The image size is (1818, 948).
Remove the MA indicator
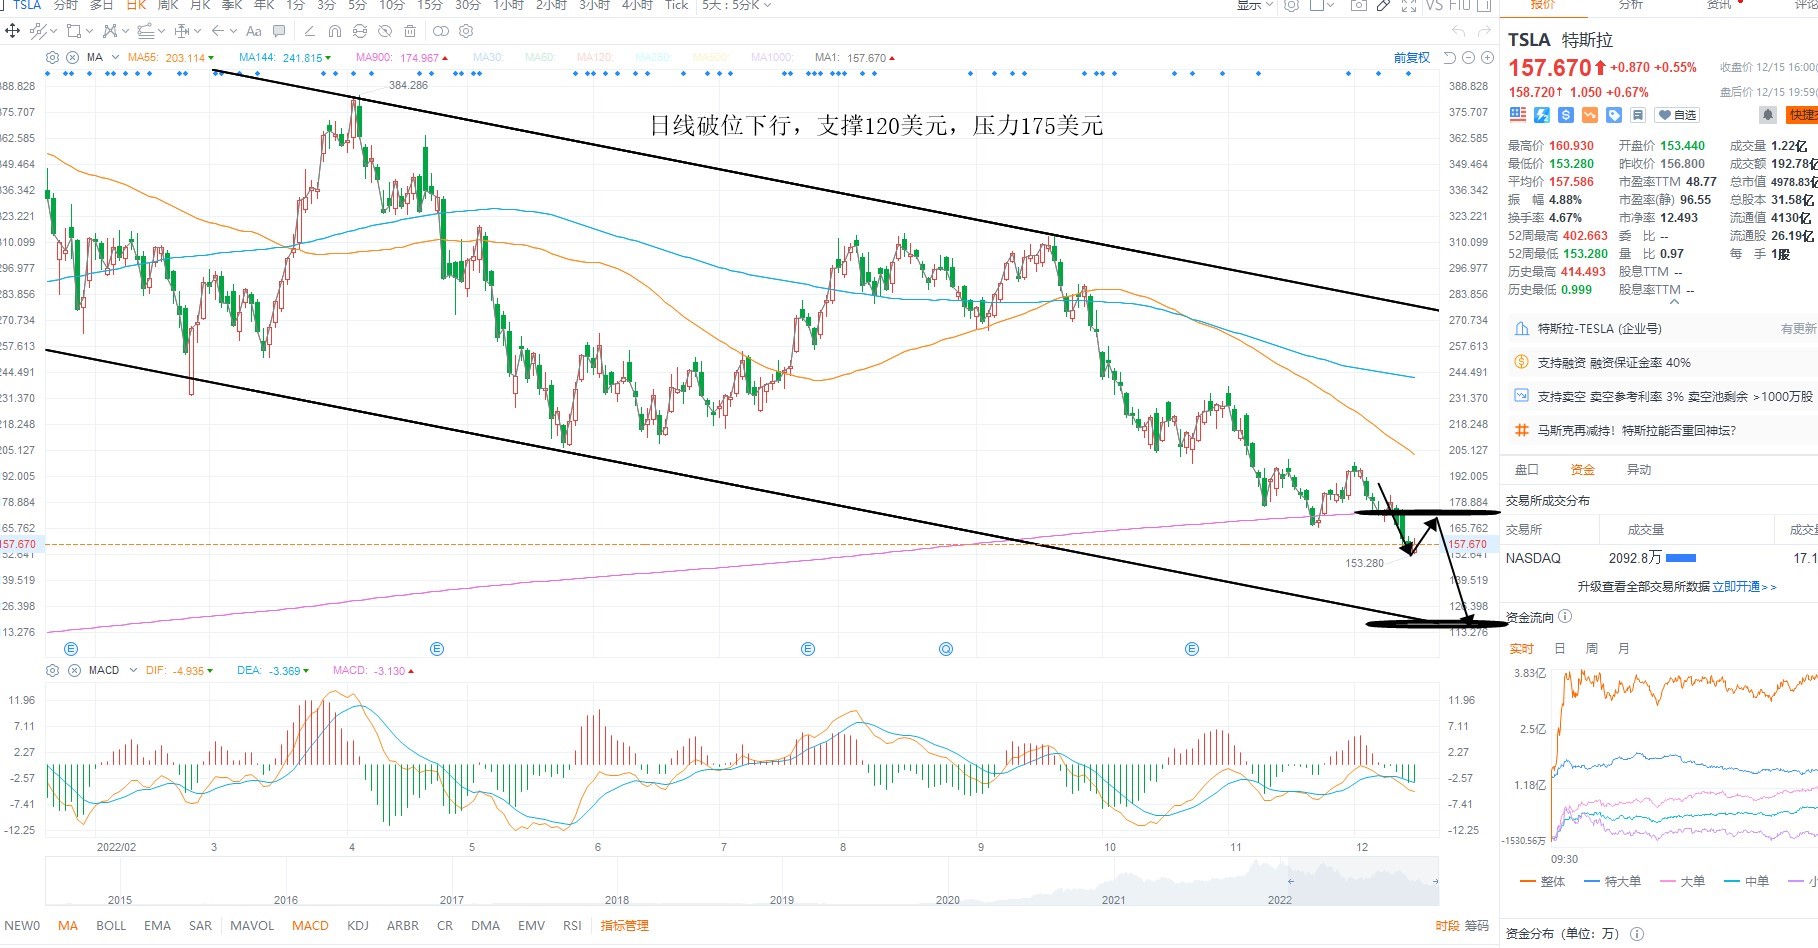[x=72, y=58]
